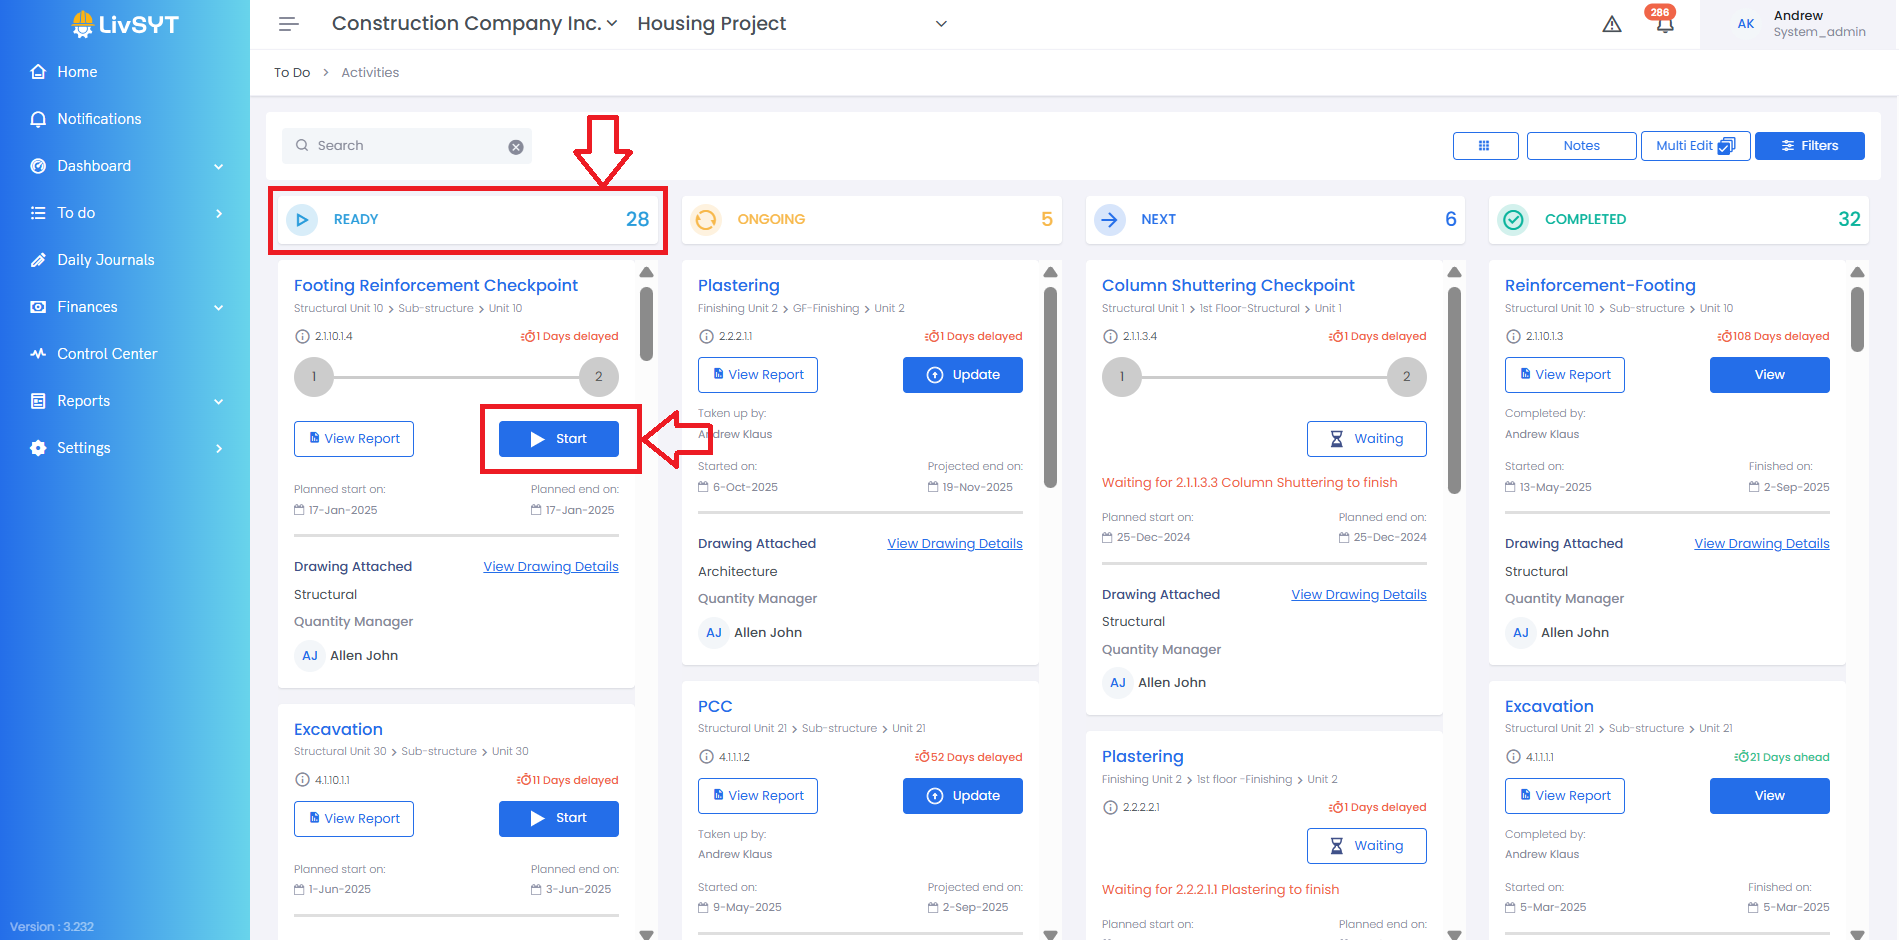
Task: Go to Control Center in sidebar
Action: tap(107, 354)
